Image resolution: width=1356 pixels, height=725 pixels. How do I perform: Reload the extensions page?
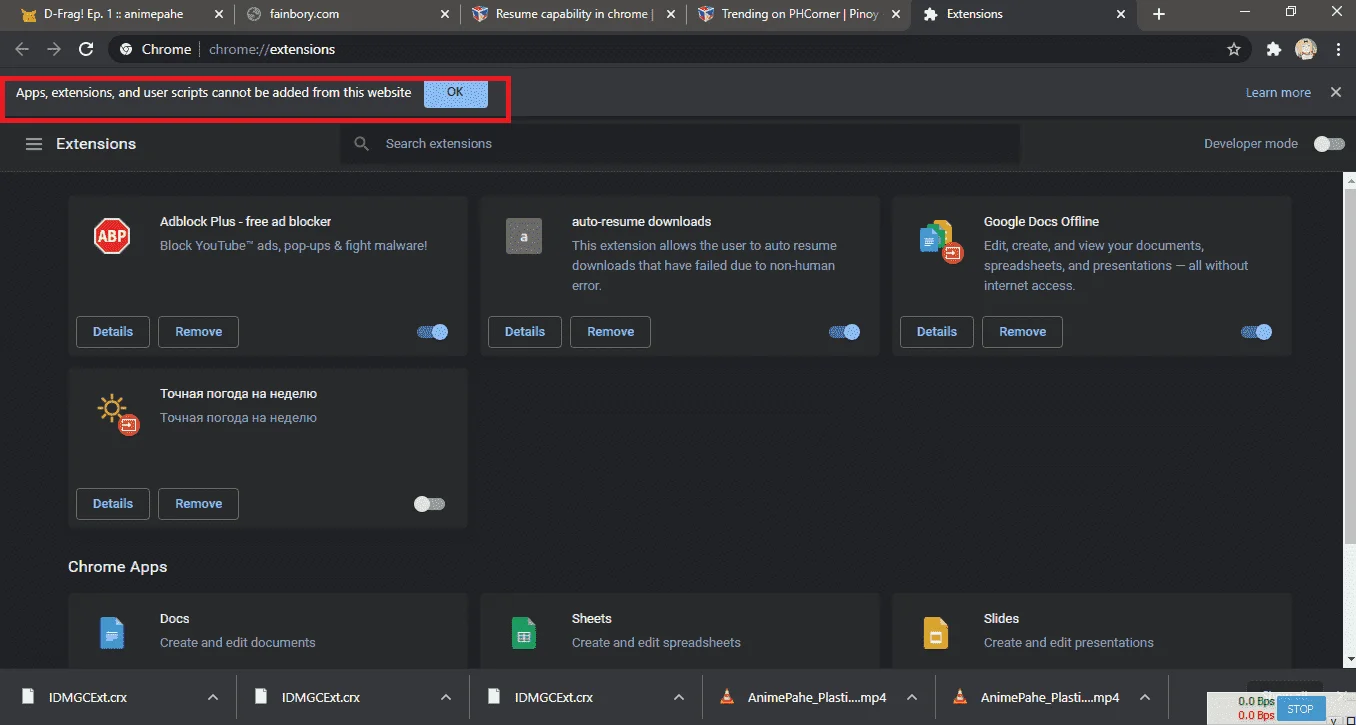86,49
